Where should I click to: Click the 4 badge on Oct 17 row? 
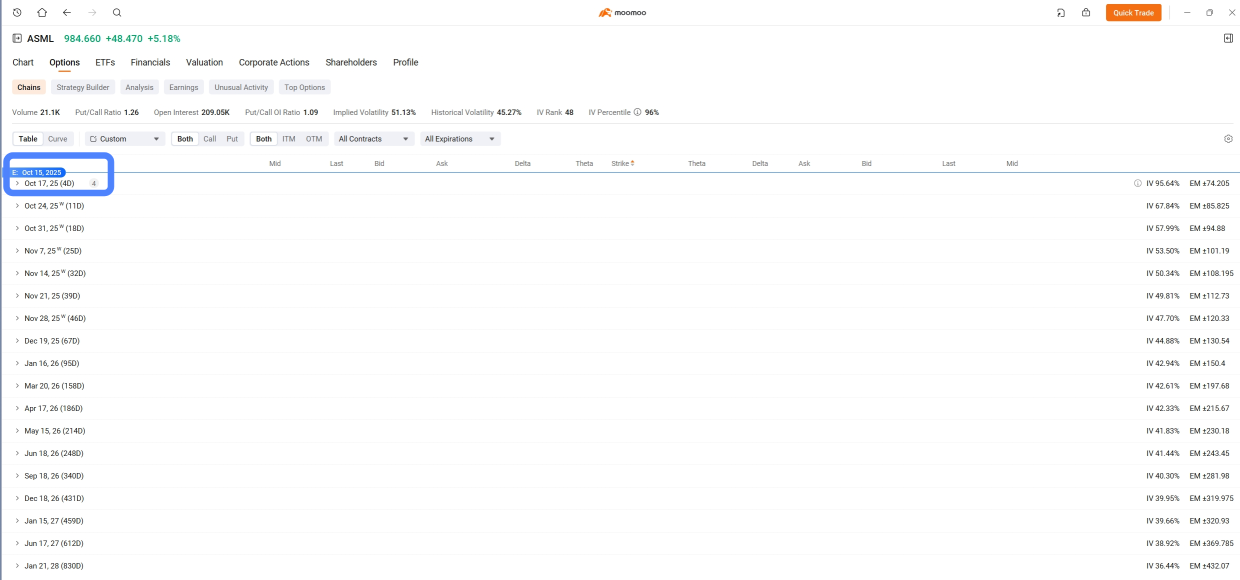[94, 183]
